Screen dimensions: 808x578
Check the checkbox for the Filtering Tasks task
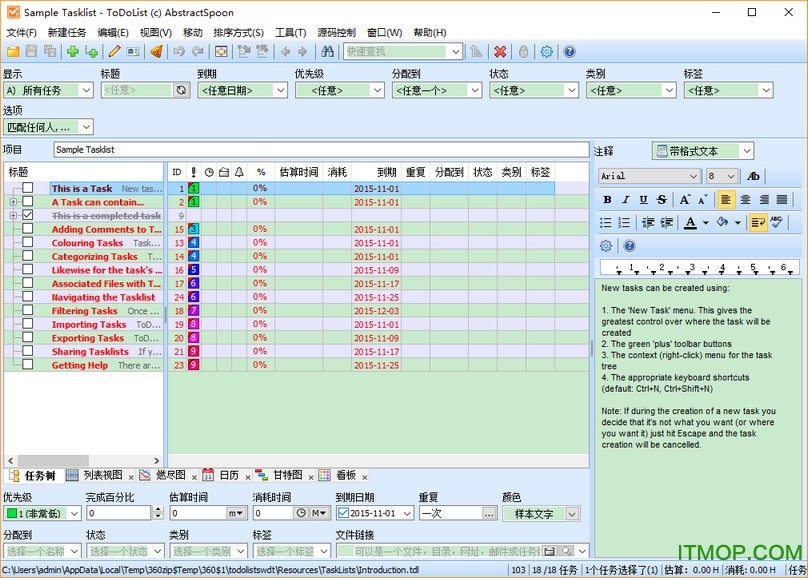tap(27, 311)
